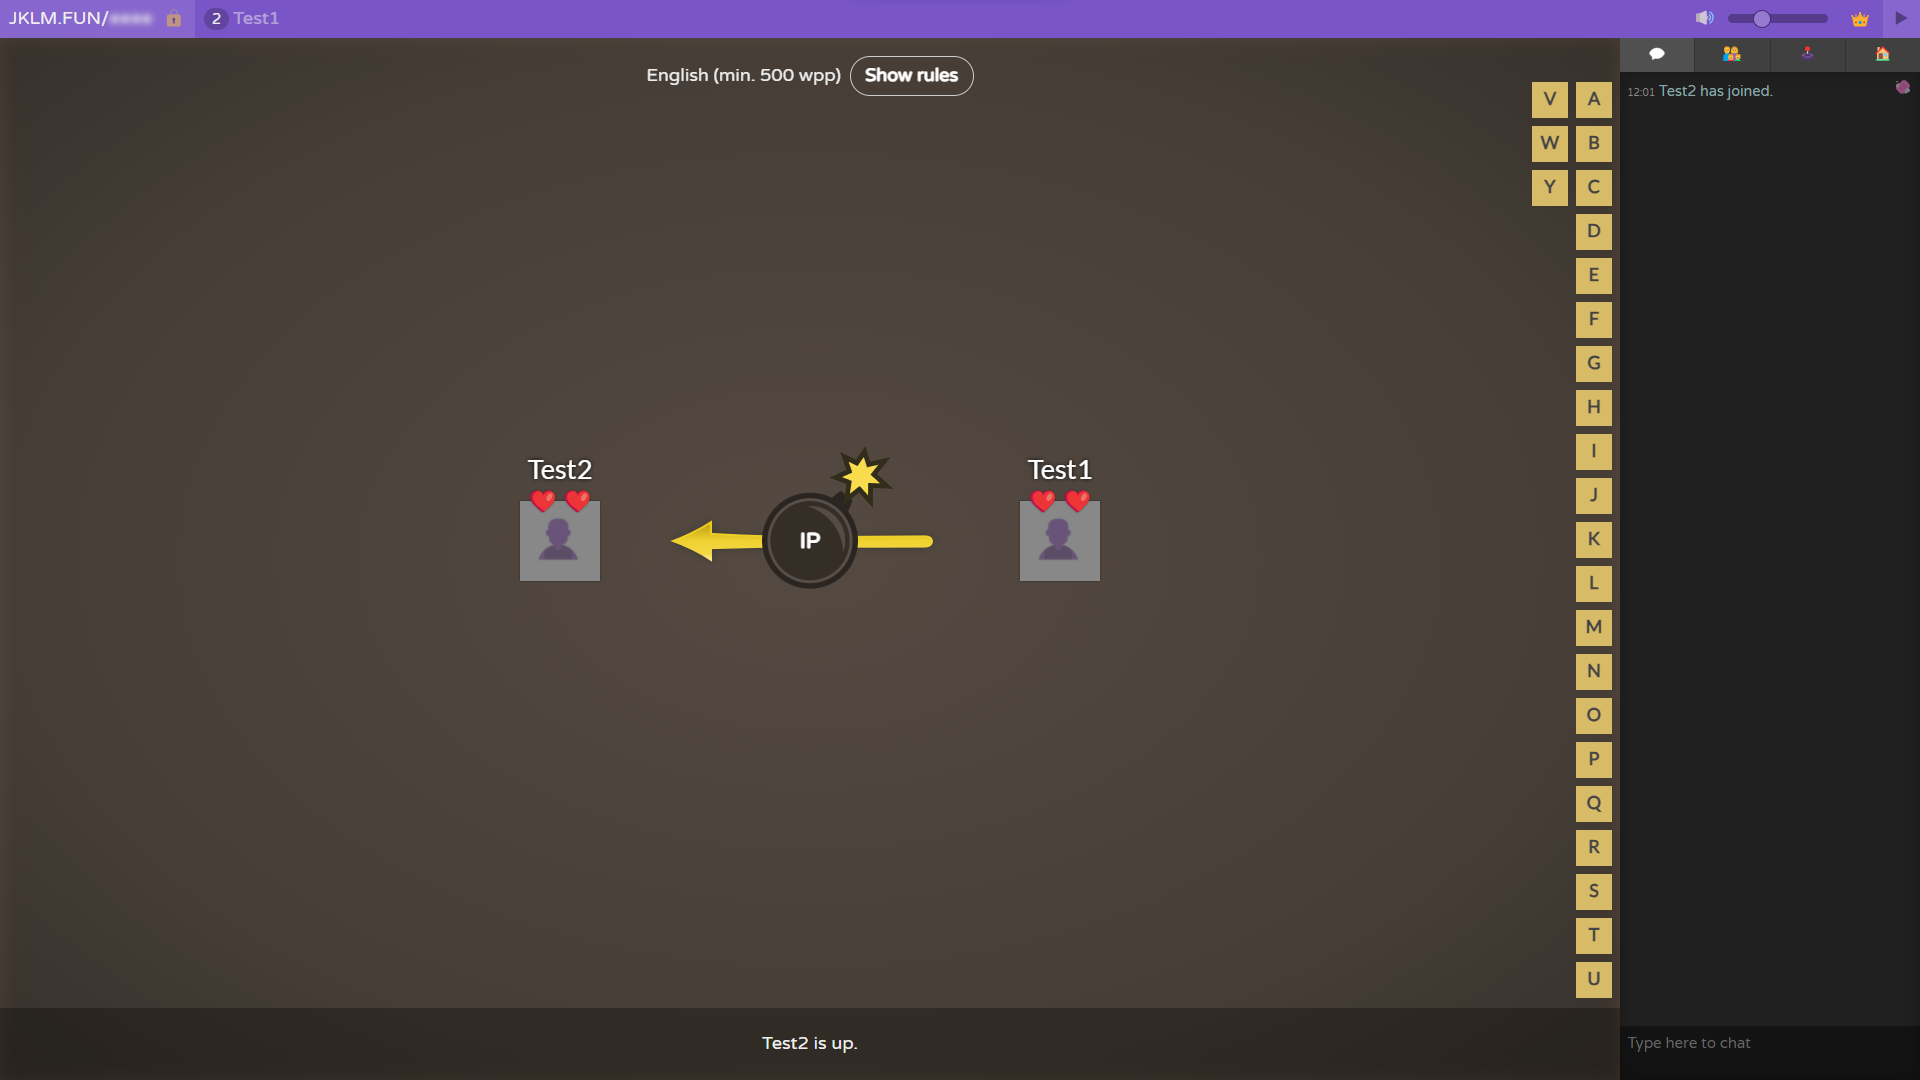Click the purple chat options icon
Image resolution: width=1920 pixels, height=1080 pixels.
point(1902,88)
